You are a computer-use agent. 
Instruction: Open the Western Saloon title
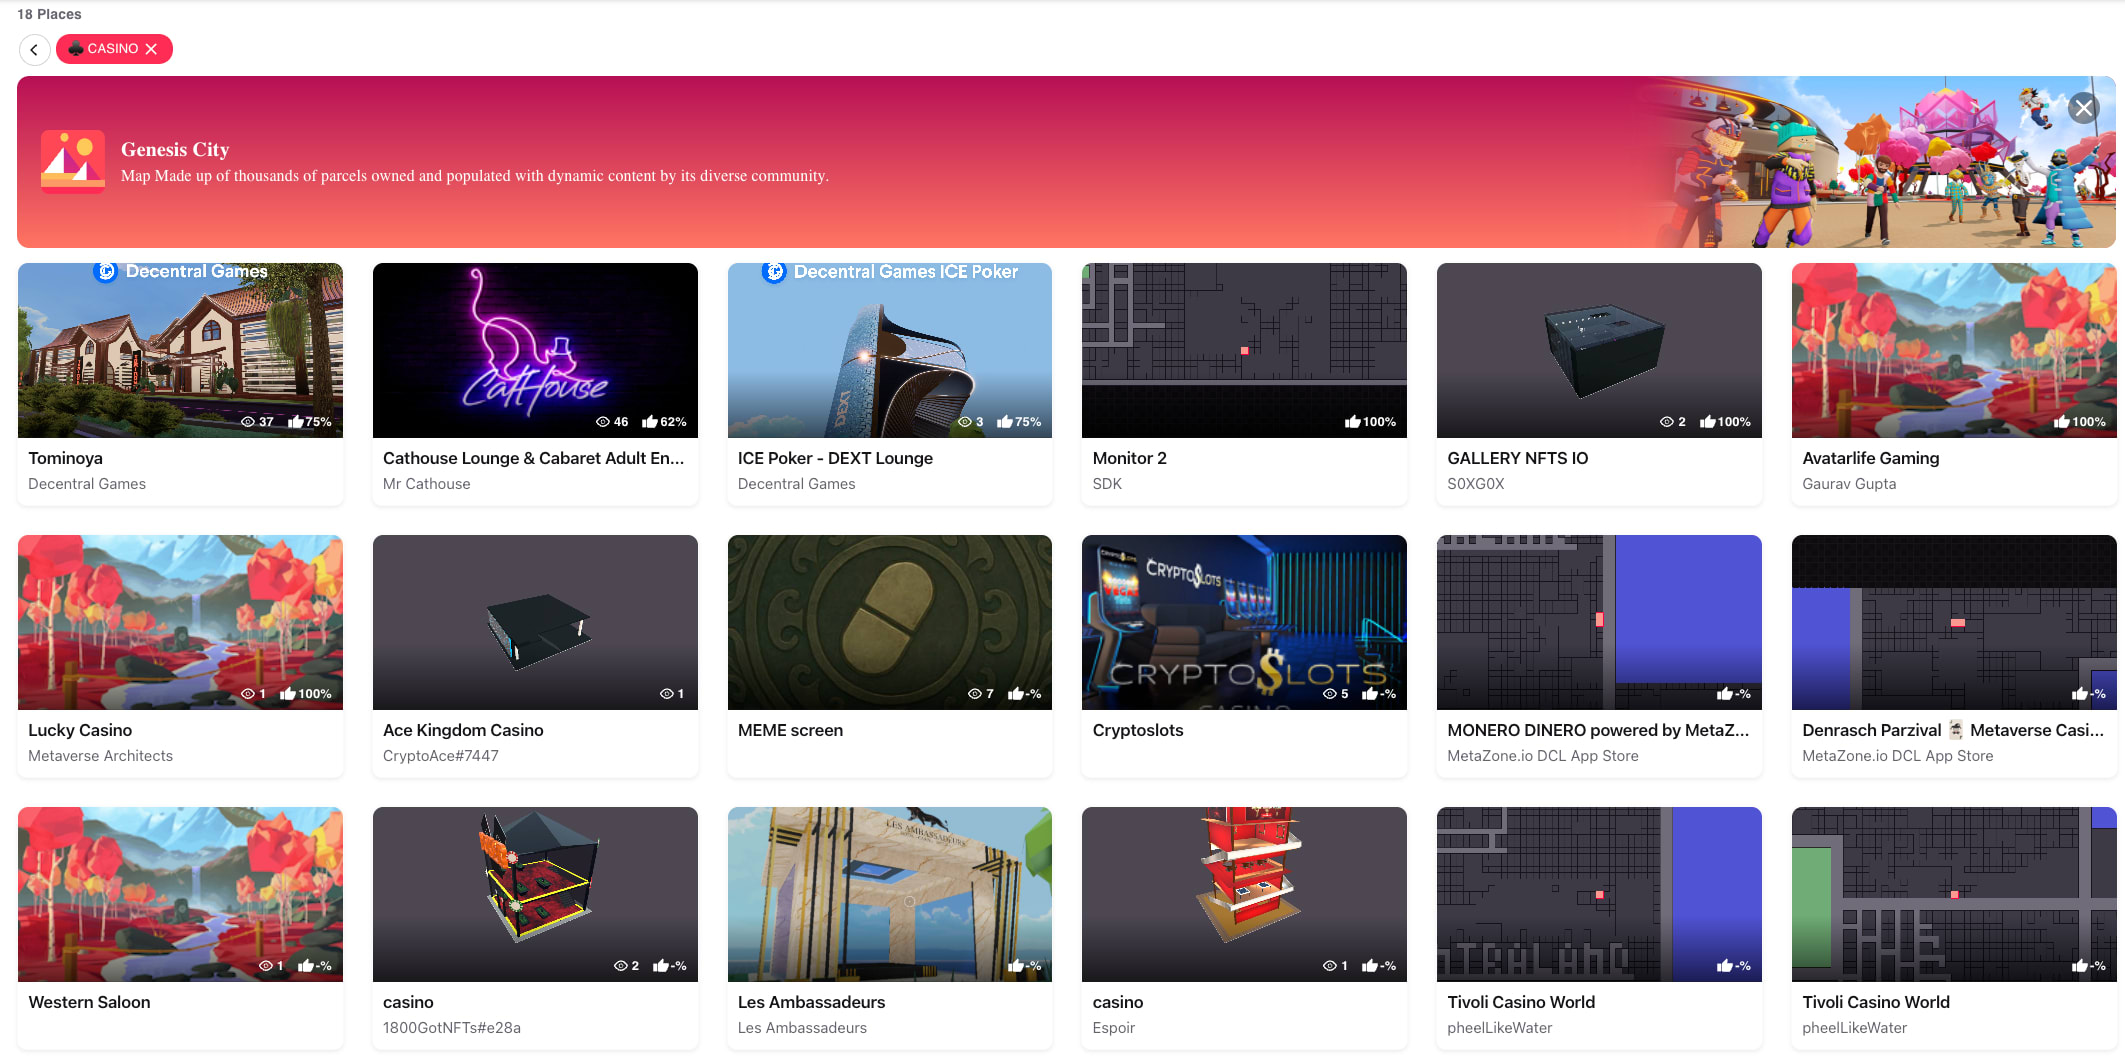point(89,1002)
